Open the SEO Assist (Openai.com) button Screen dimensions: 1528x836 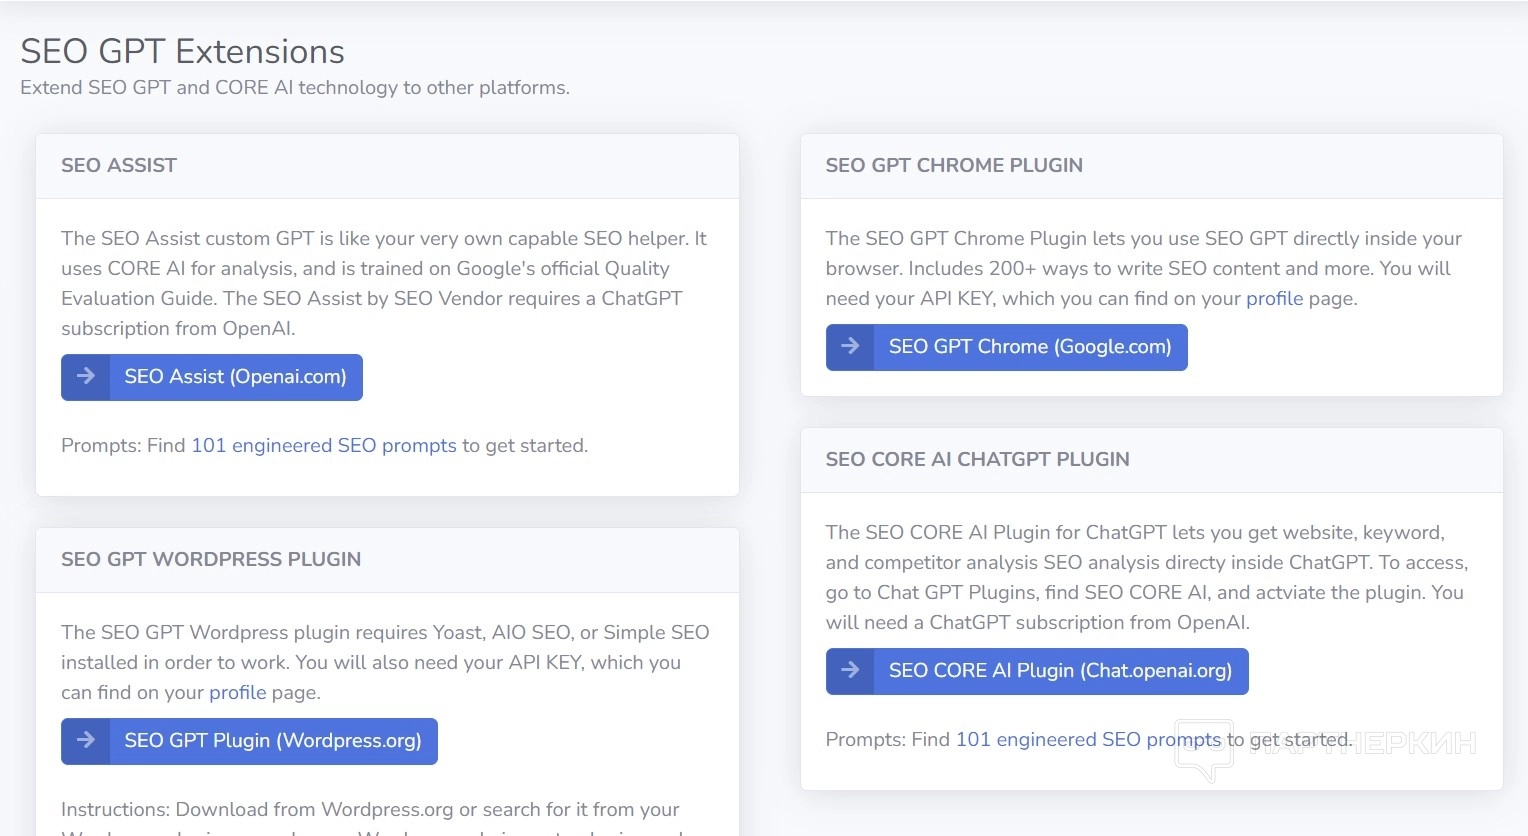tap(235, 377)
